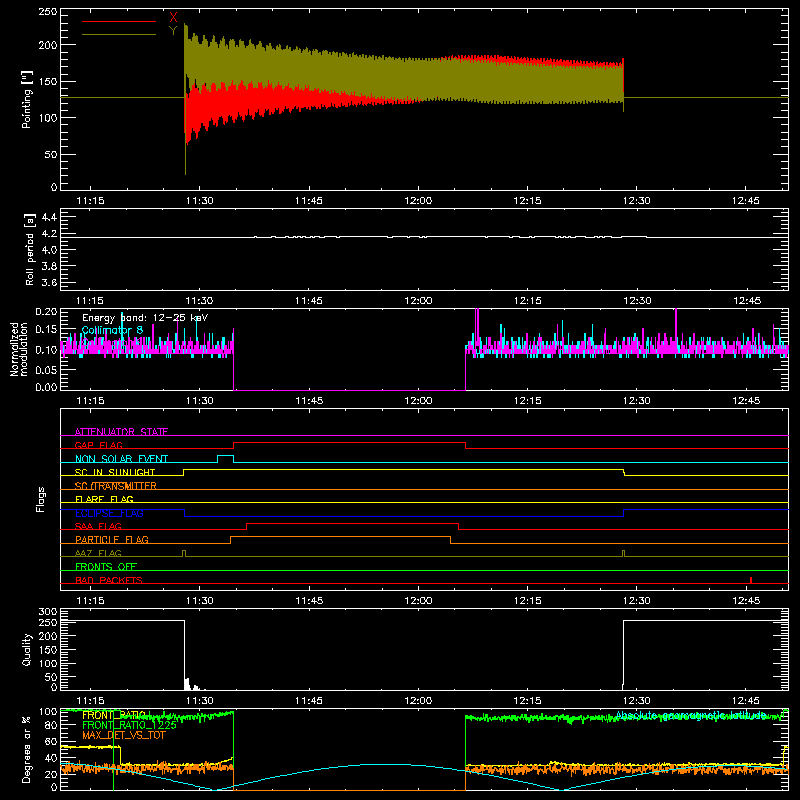Click the 12:00 tick label under Pointing plot
The image size is (800, 800).
[418, 201]
